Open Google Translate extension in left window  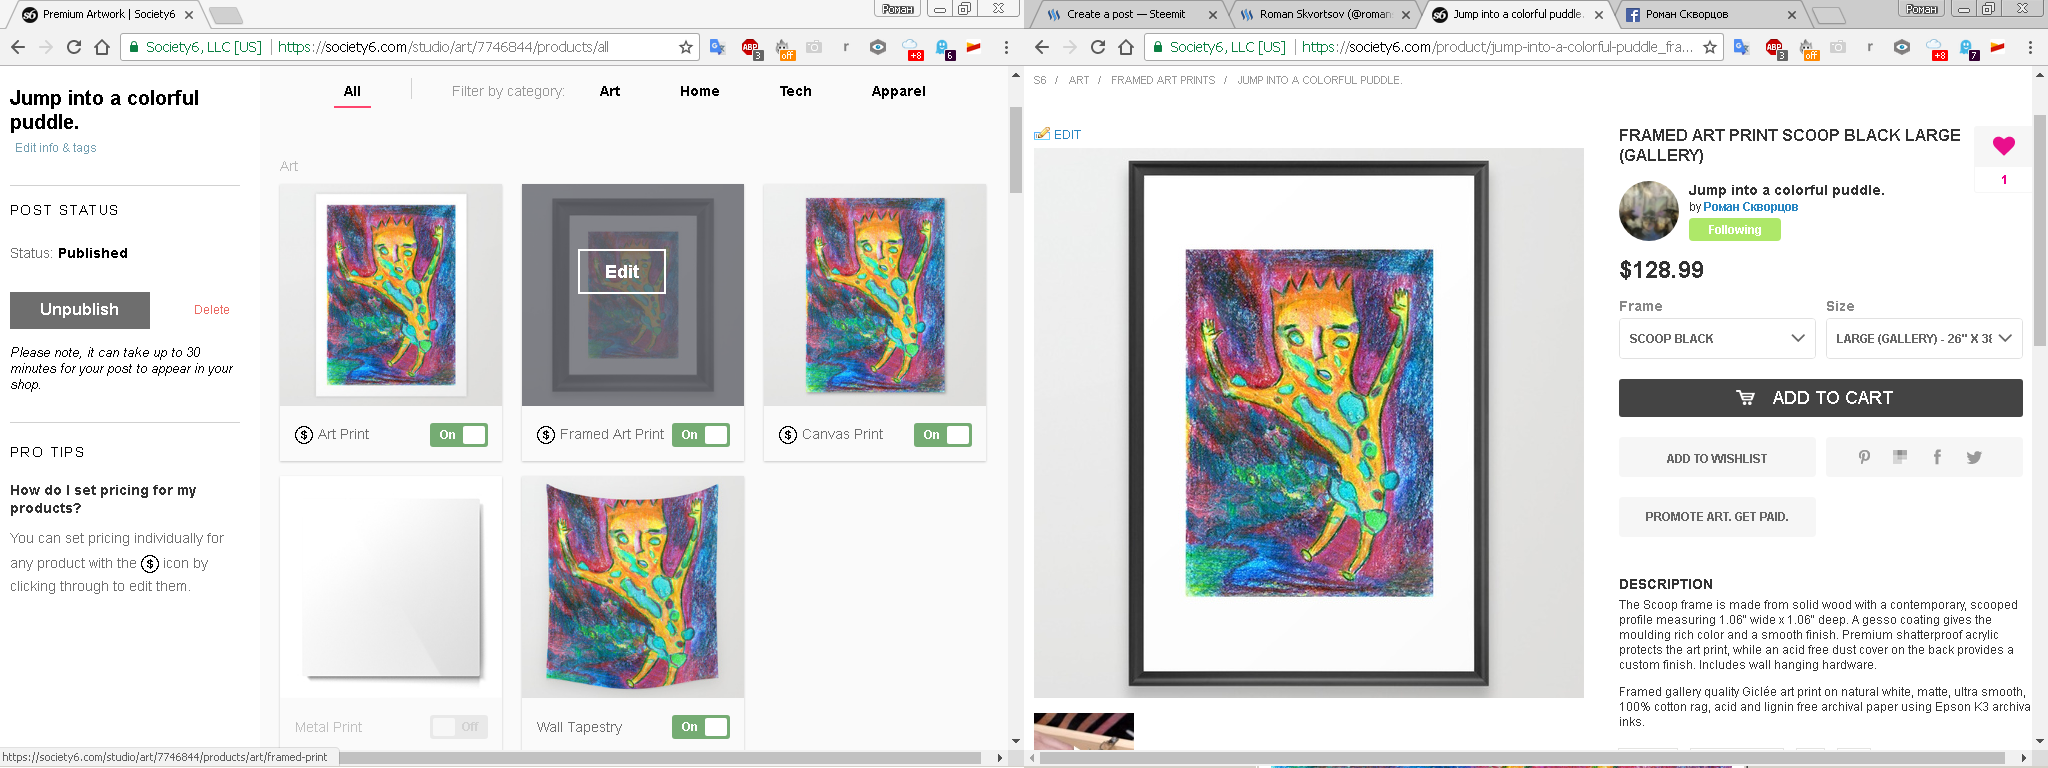pyautogui.click(x=717, y=47)
